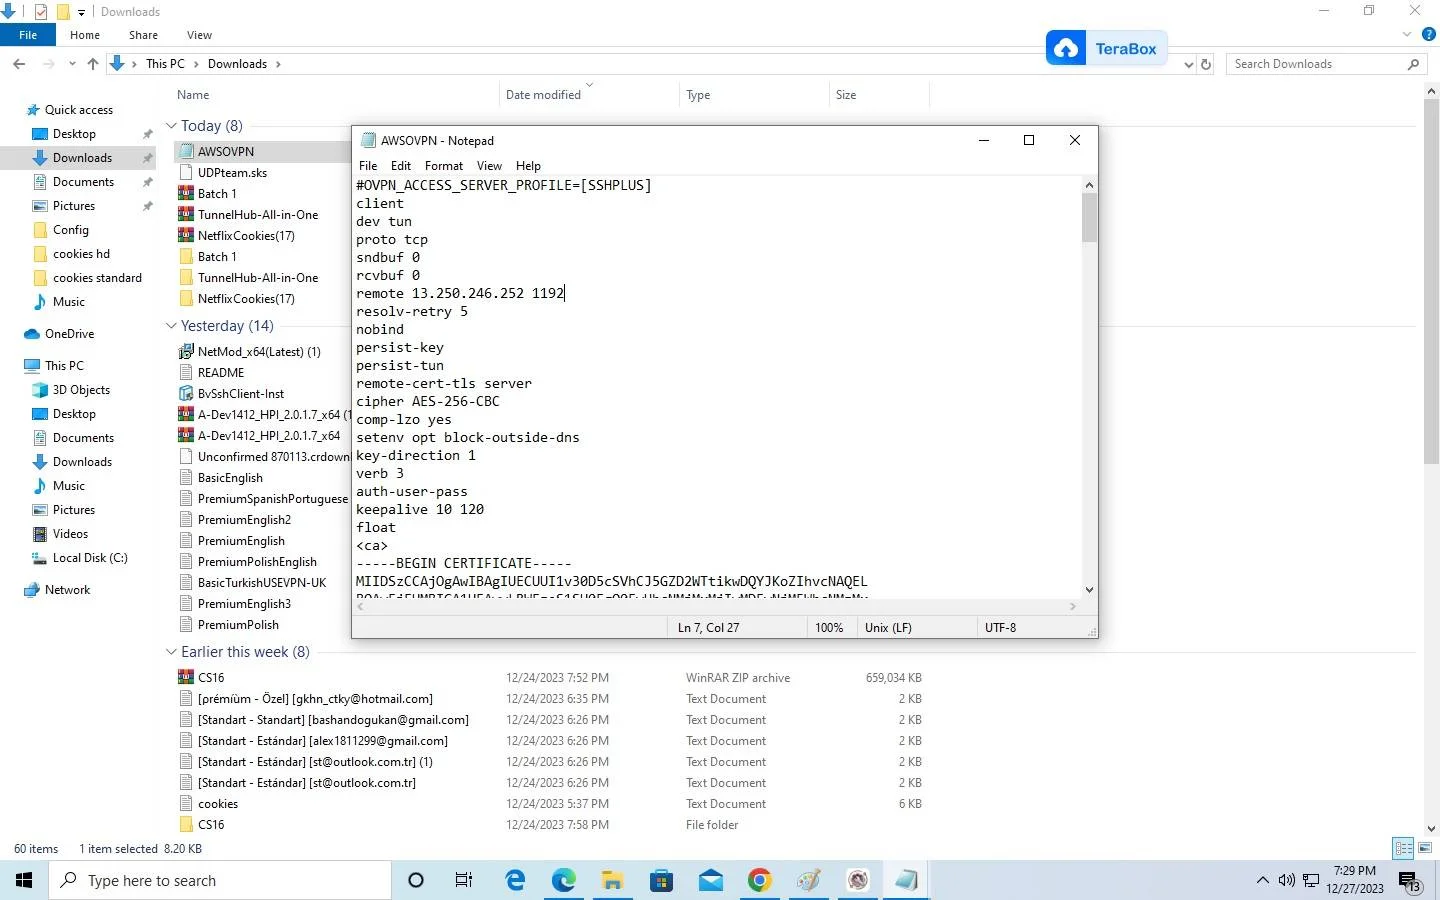Switch Explorer to large thumbnails view toggle
Viewport: 1440px width, 900px height.
pos(1425,848)
